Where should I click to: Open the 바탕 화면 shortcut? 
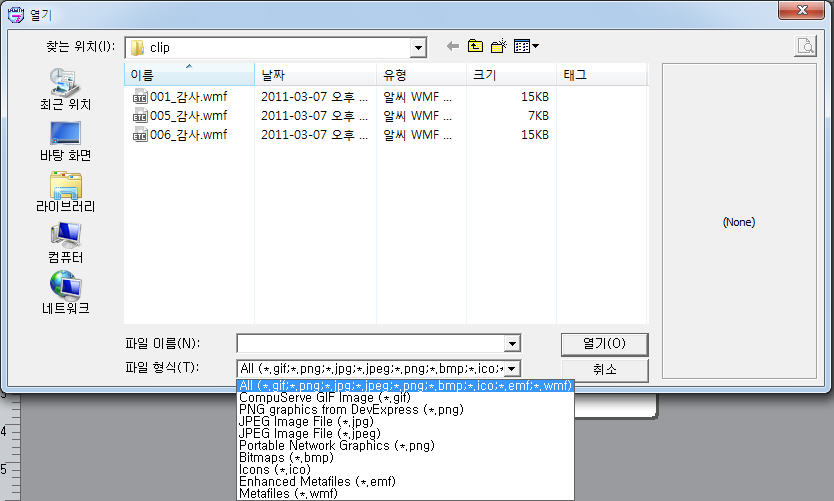(x=65, y=141)
